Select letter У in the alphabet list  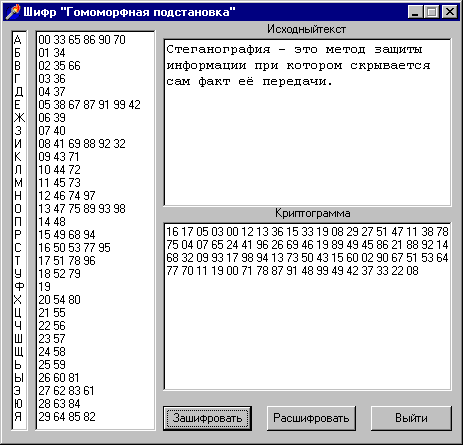[x=18, y=274]
